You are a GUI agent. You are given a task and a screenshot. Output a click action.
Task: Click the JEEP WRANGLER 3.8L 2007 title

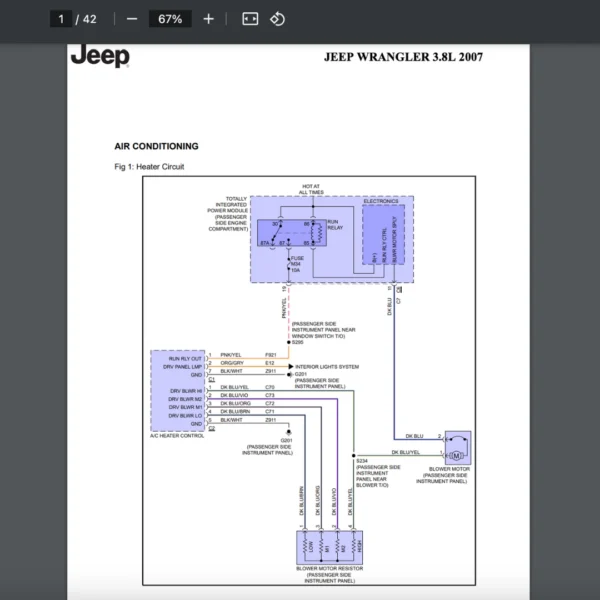coord(403,57)
